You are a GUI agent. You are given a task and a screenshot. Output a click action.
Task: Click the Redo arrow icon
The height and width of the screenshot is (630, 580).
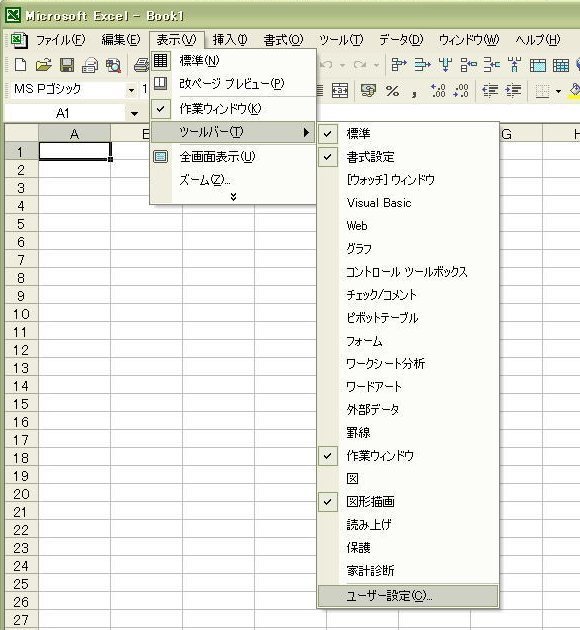359,65
